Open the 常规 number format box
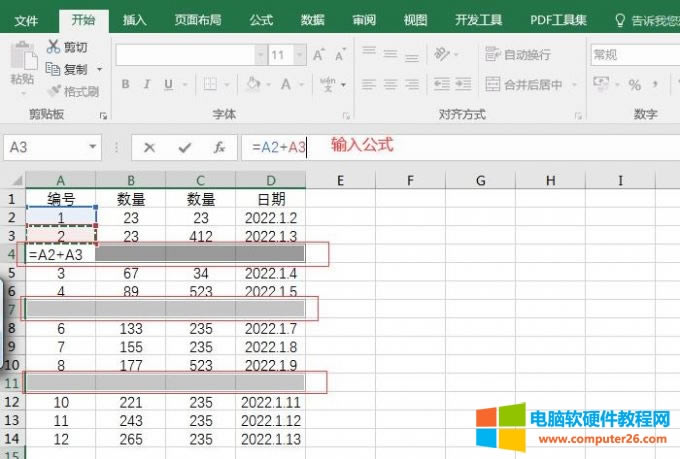 635,55
